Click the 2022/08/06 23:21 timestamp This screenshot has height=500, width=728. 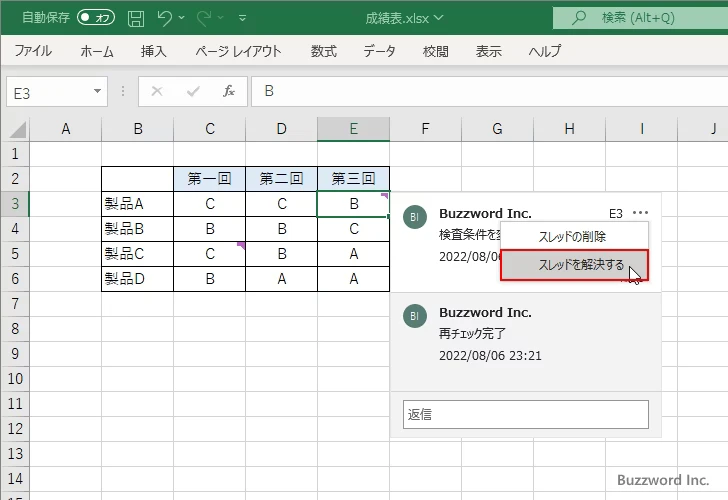coord(490,356)
